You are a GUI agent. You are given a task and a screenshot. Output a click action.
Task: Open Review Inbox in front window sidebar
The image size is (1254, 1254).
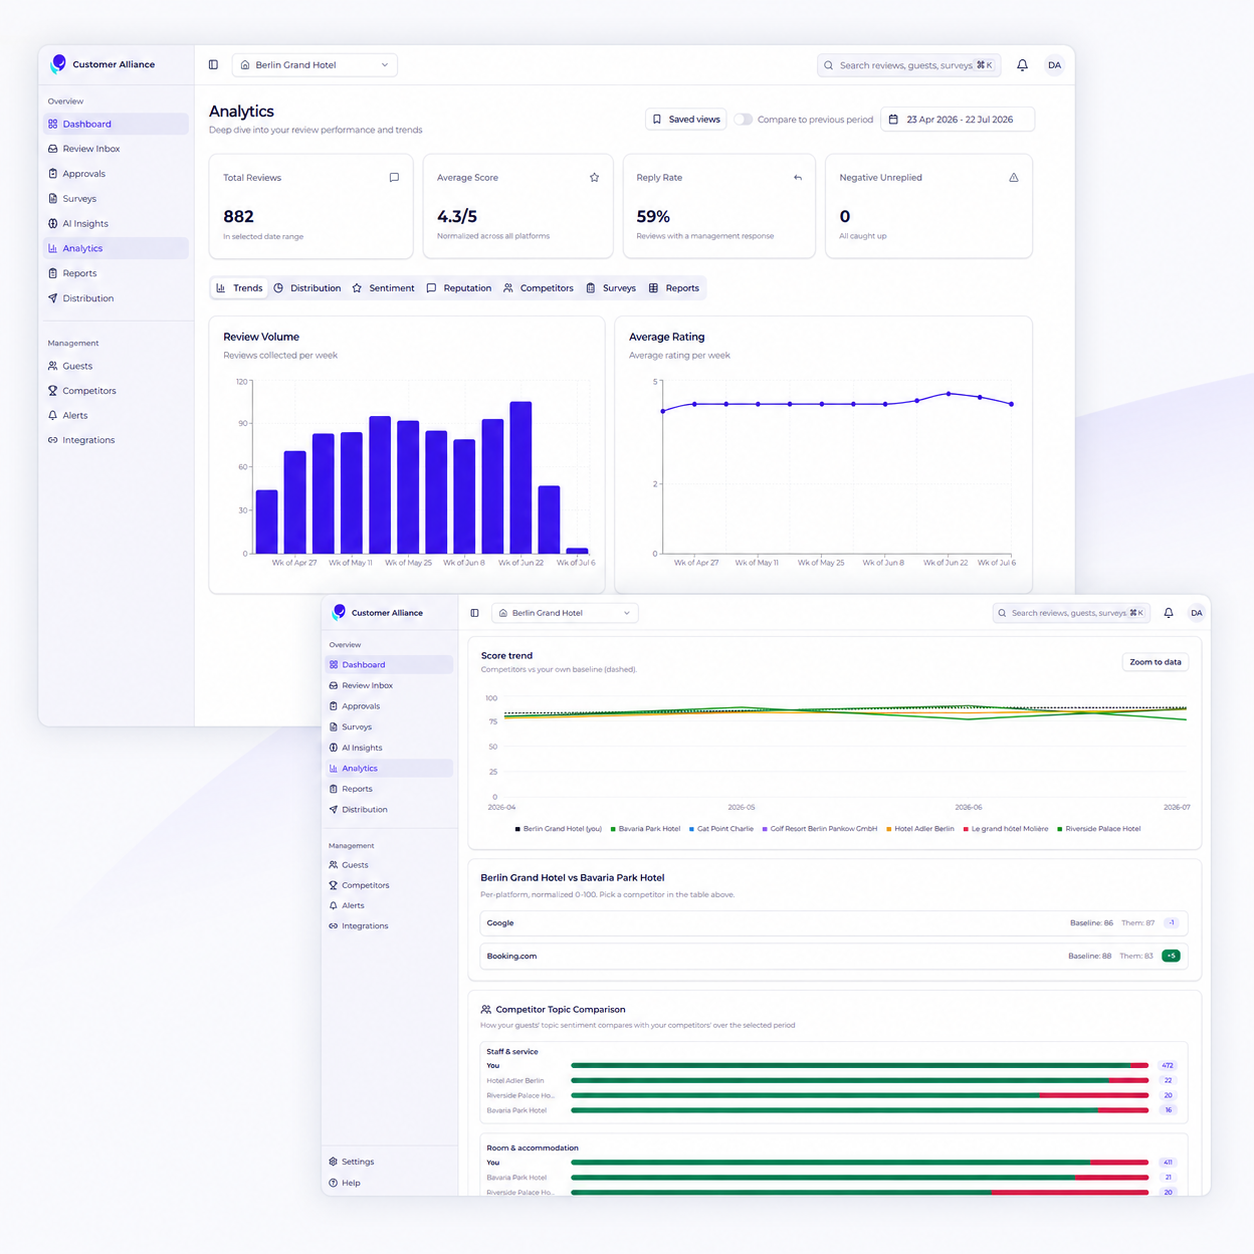point(389,685)
